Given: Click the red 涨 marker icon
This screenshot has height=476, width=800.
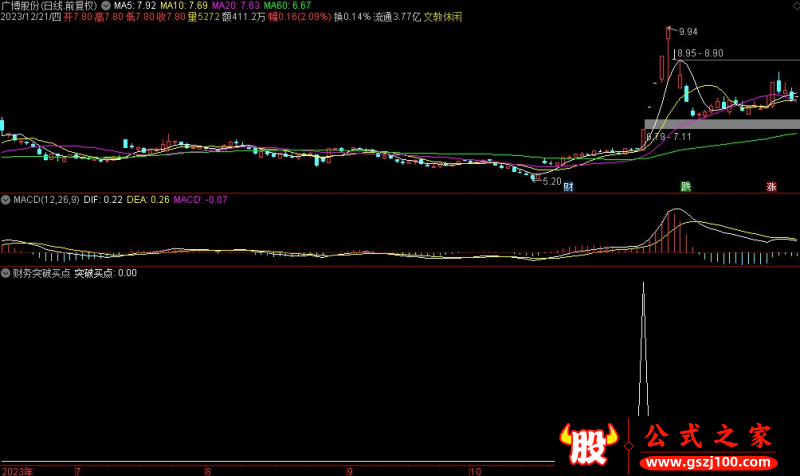Looking at the screenshot, I should click(771, 187).
